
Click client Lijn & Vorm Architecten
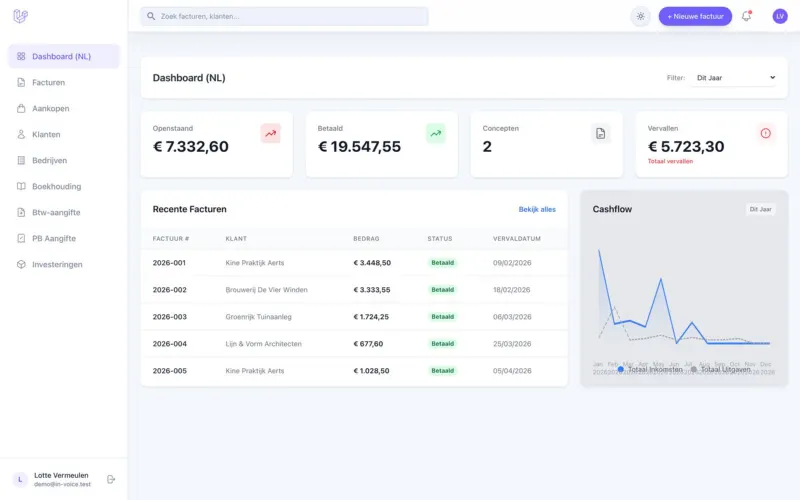tap(263, 344)
